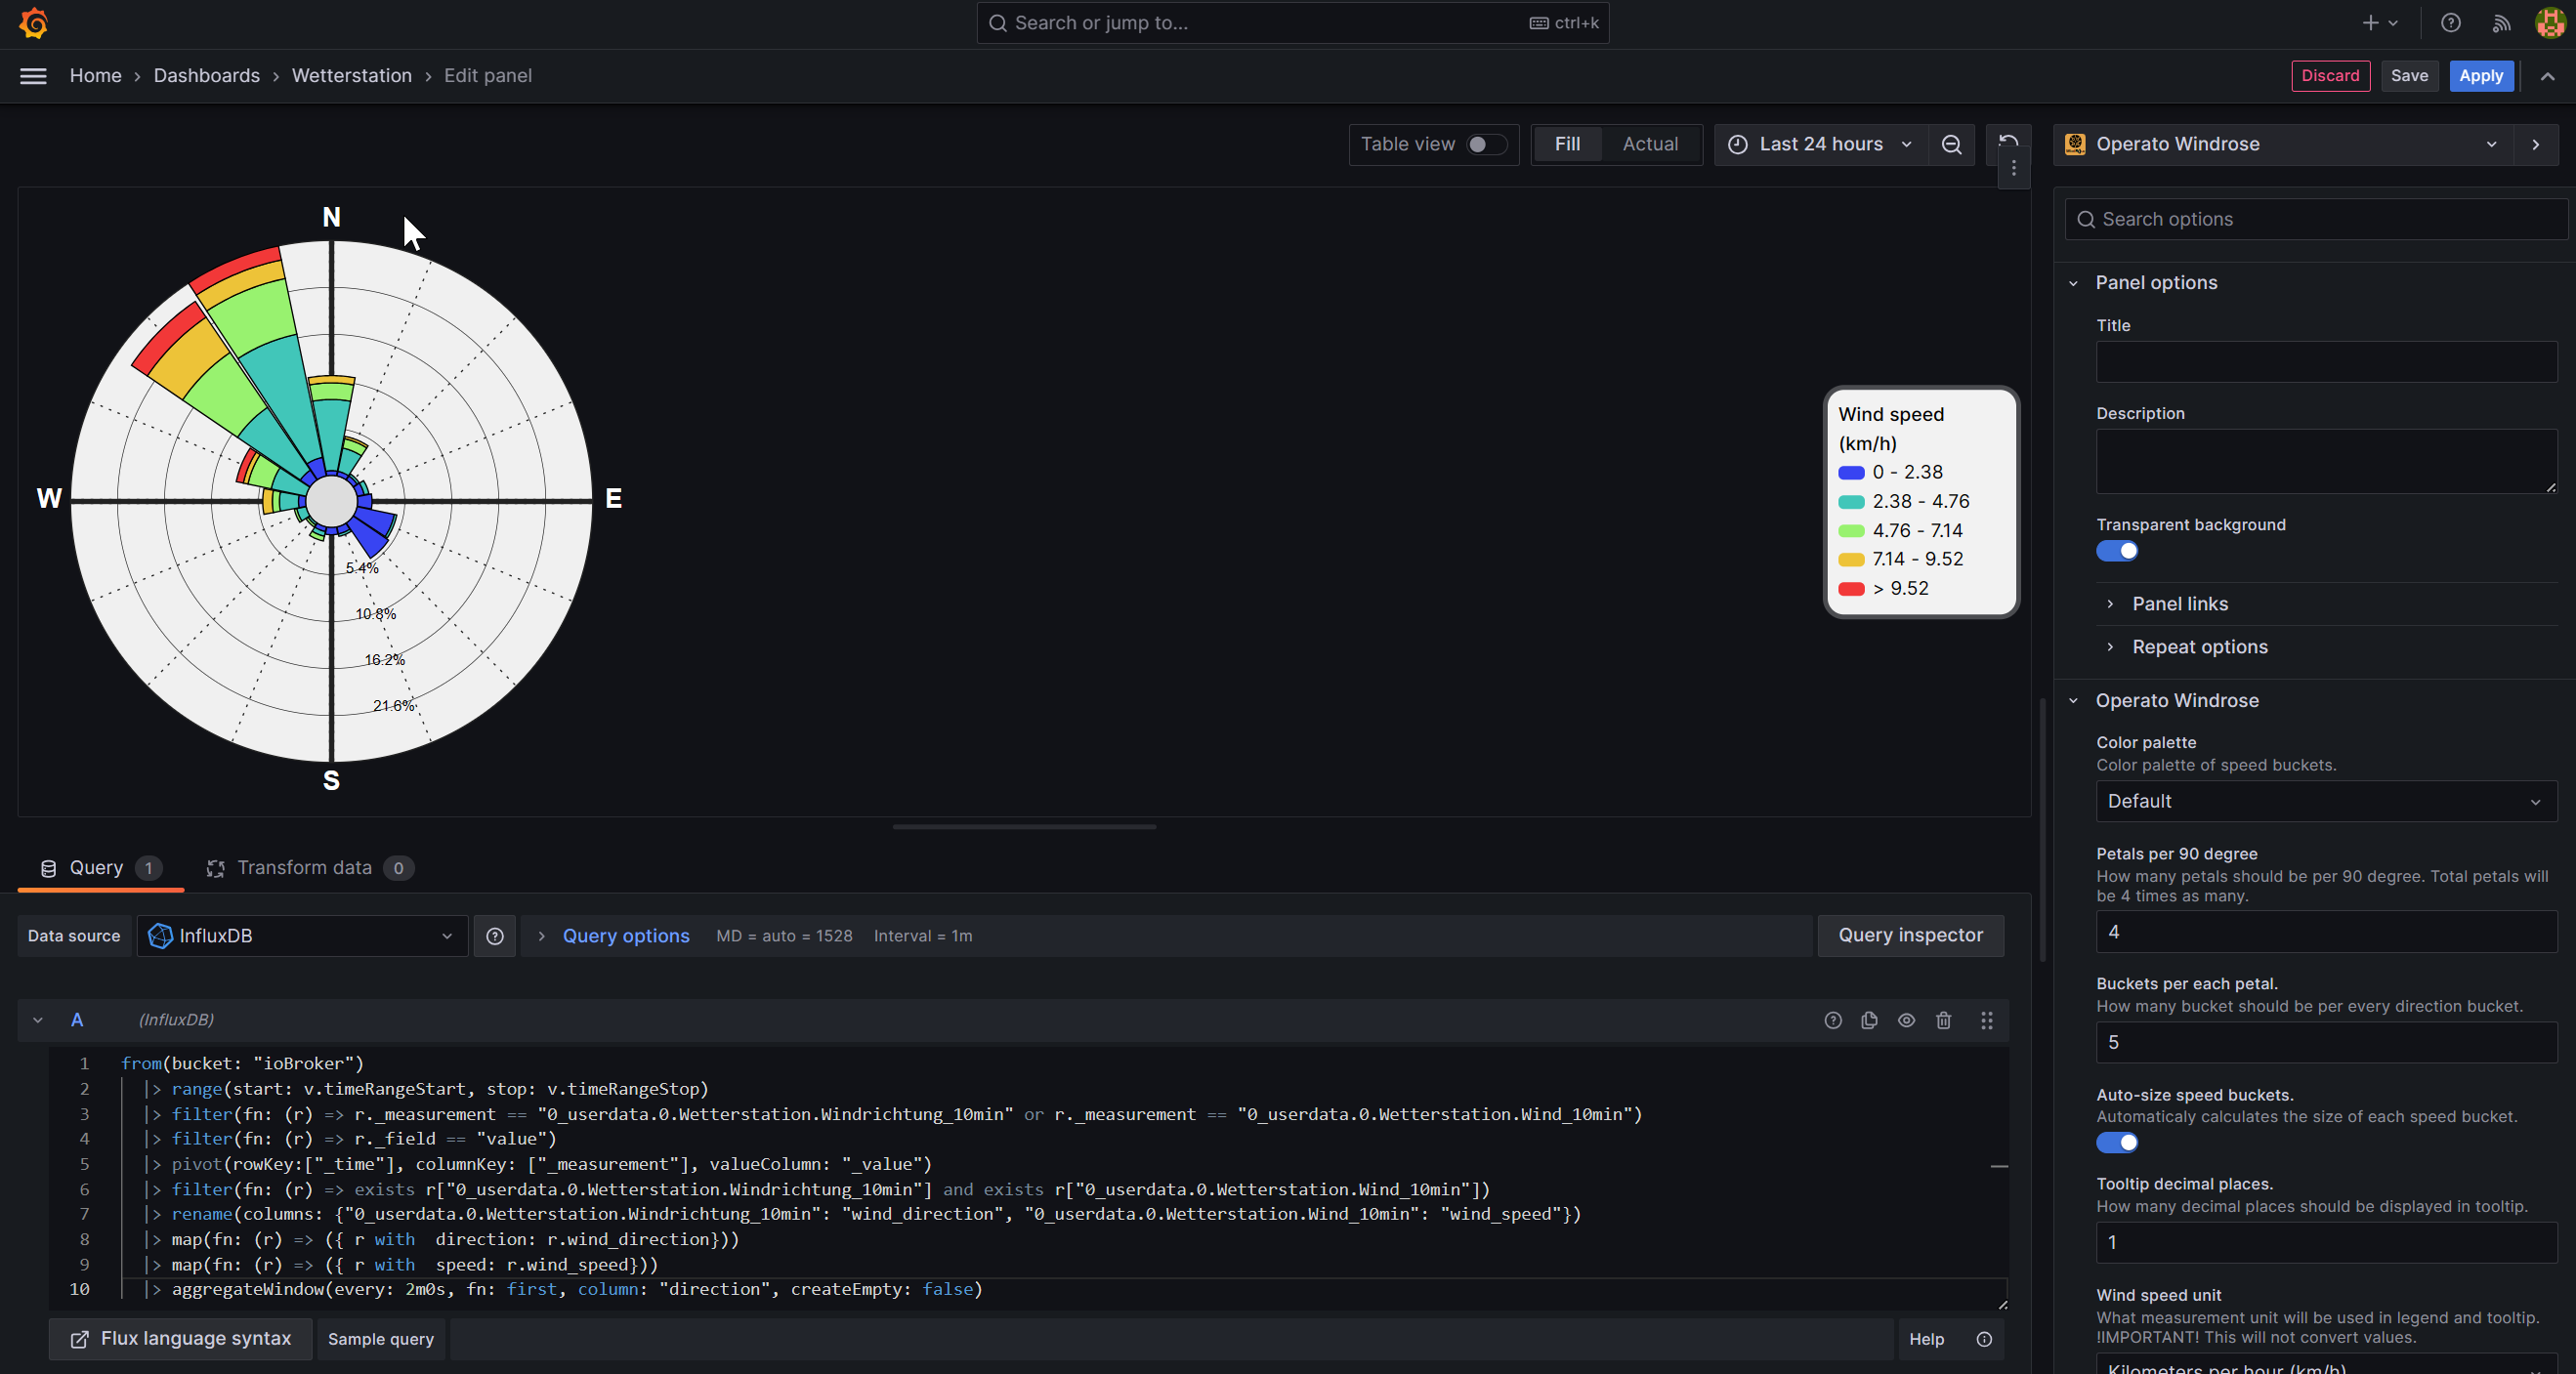The width and height of the screenshot is (2576, 1374).
Task: Open the Color palette Default dropdown
Action: (x=2325, y=801)
